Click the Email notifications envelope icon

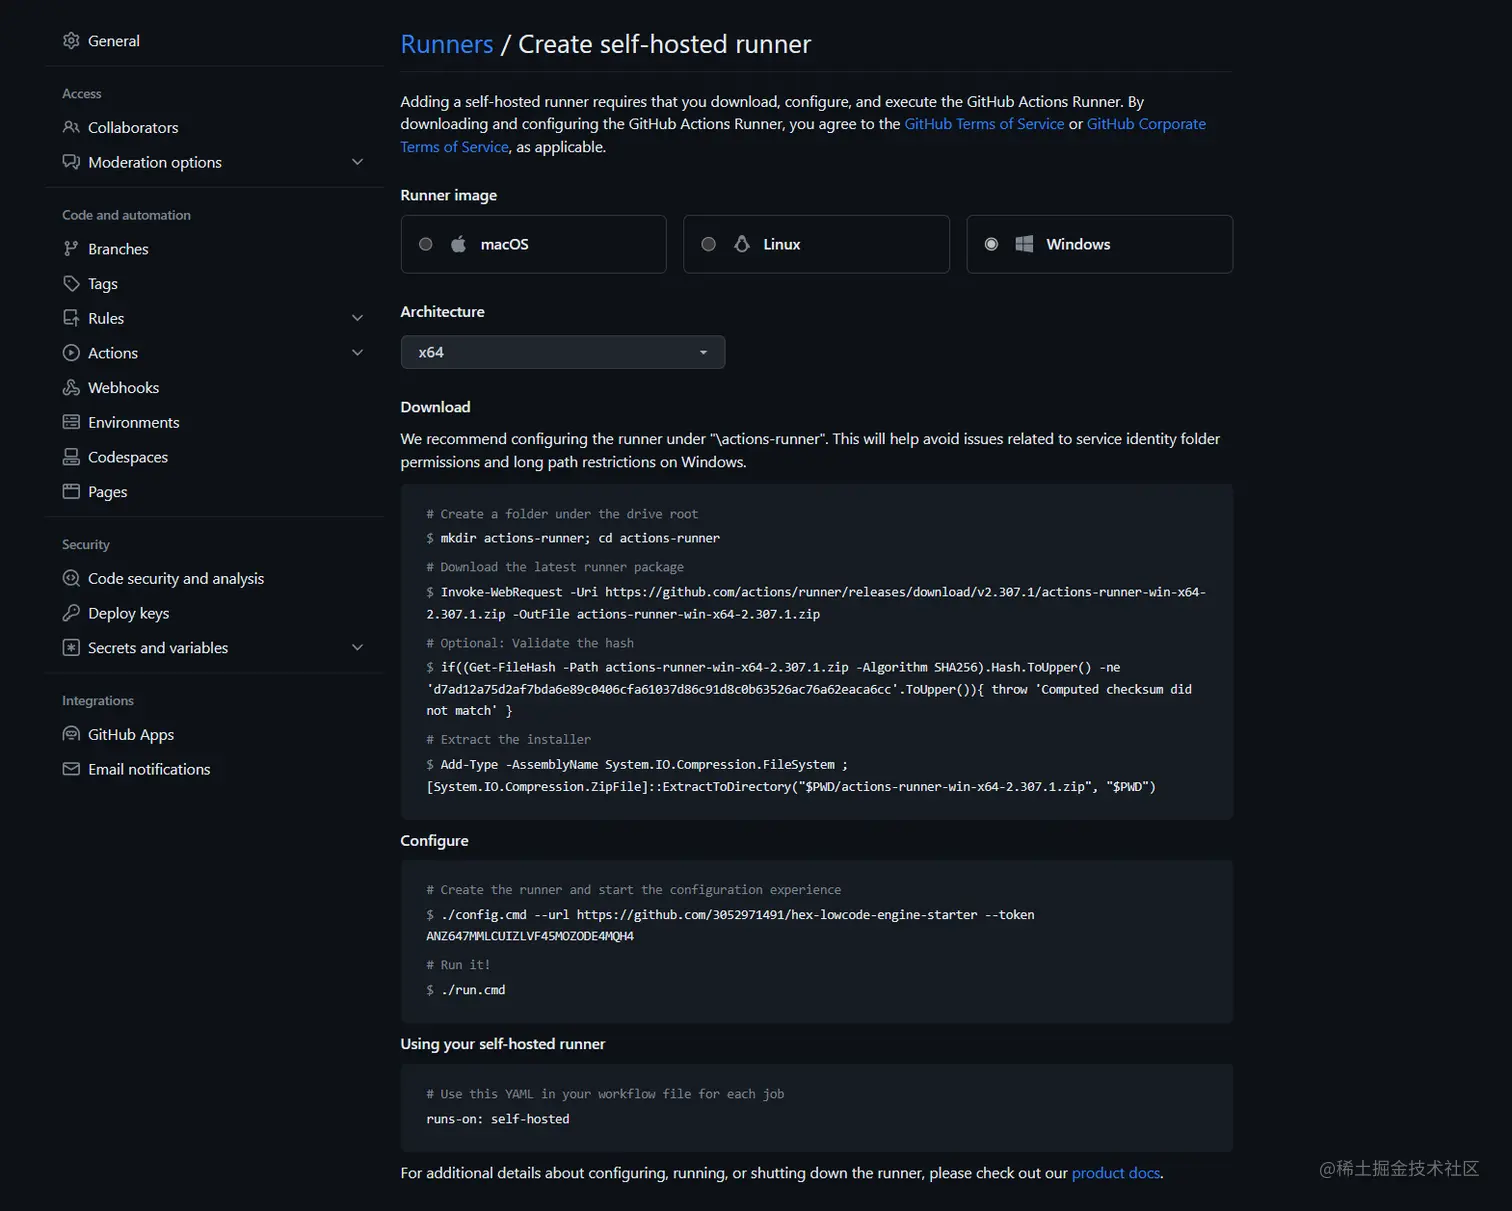pyautogui.click(x=71, y=769)
